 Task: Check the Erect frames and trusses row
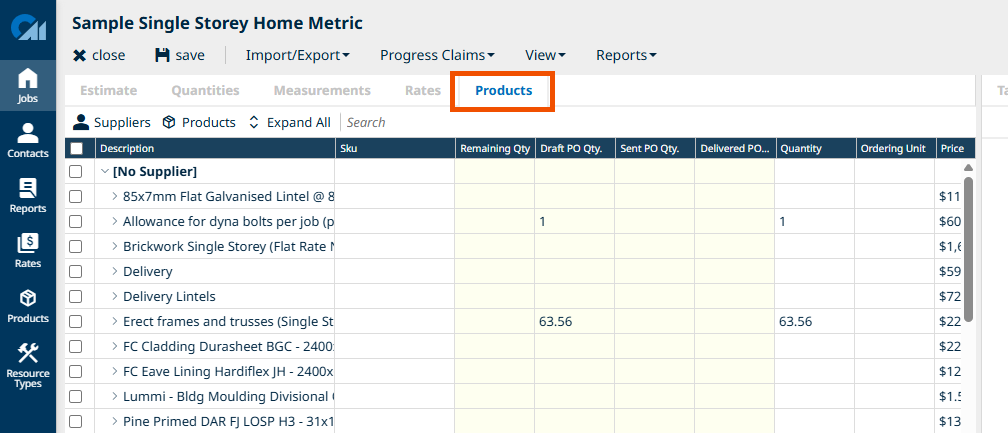[76, 321]
